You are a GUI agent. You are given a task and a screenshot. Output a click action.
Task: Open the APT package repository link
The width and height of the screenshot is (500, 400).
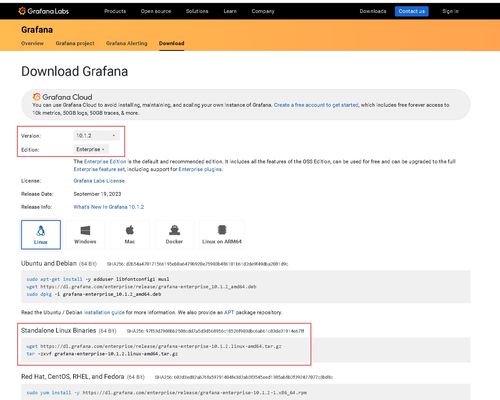tap(229, 312)
